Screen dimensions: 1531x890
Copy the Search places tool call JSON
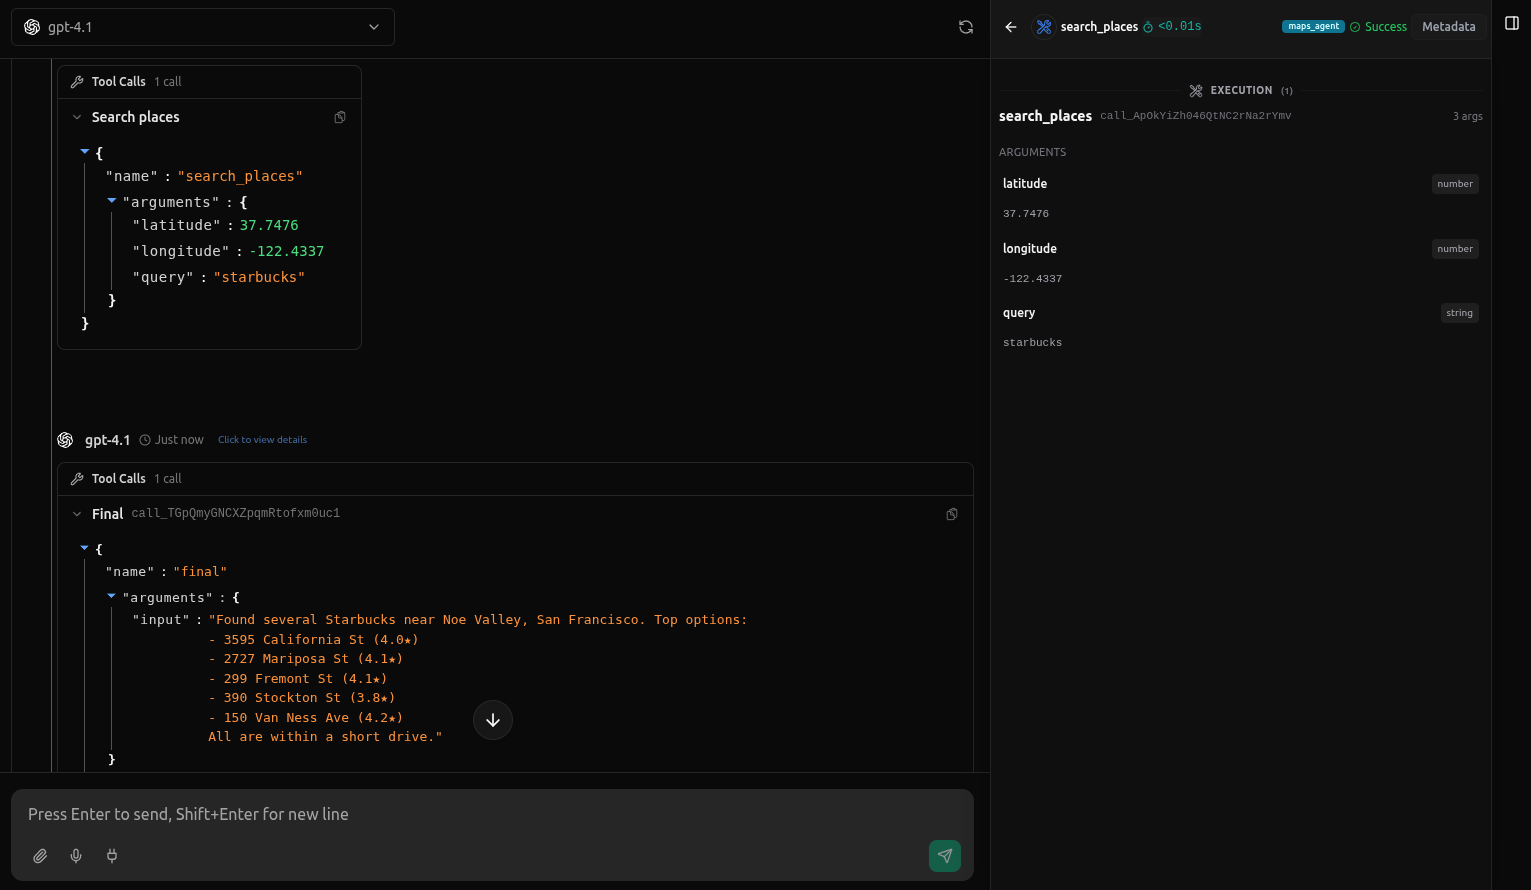click(340, 117)
